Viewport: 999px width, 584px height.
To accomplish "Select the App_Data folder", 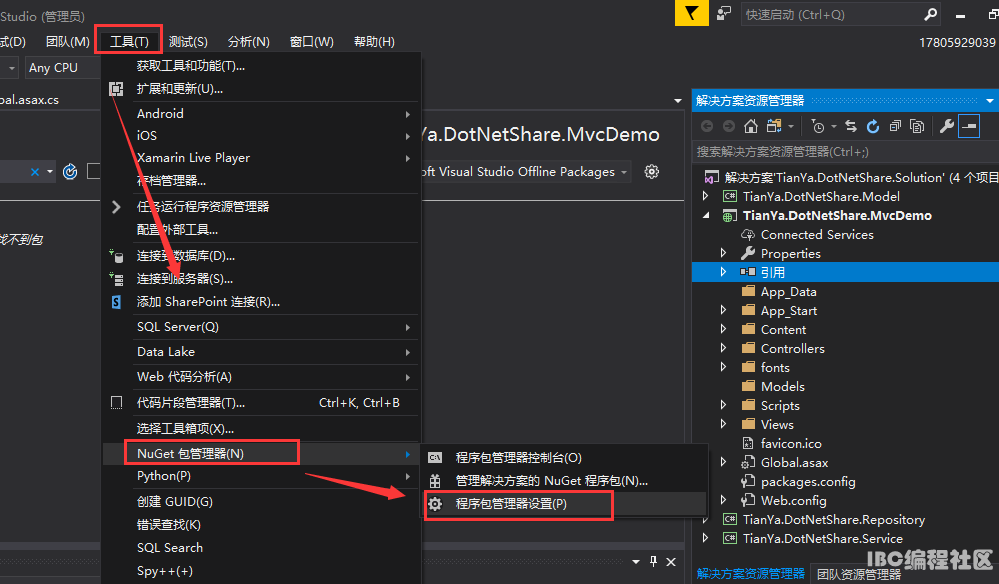I will [788, 292].
